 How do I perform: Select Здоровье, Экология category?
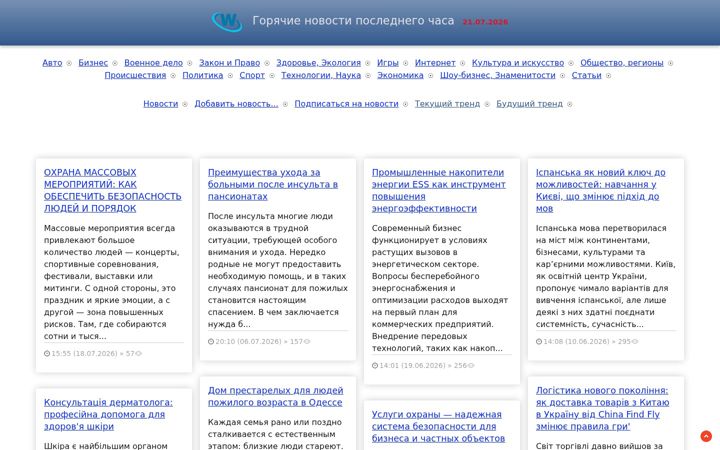318,63
